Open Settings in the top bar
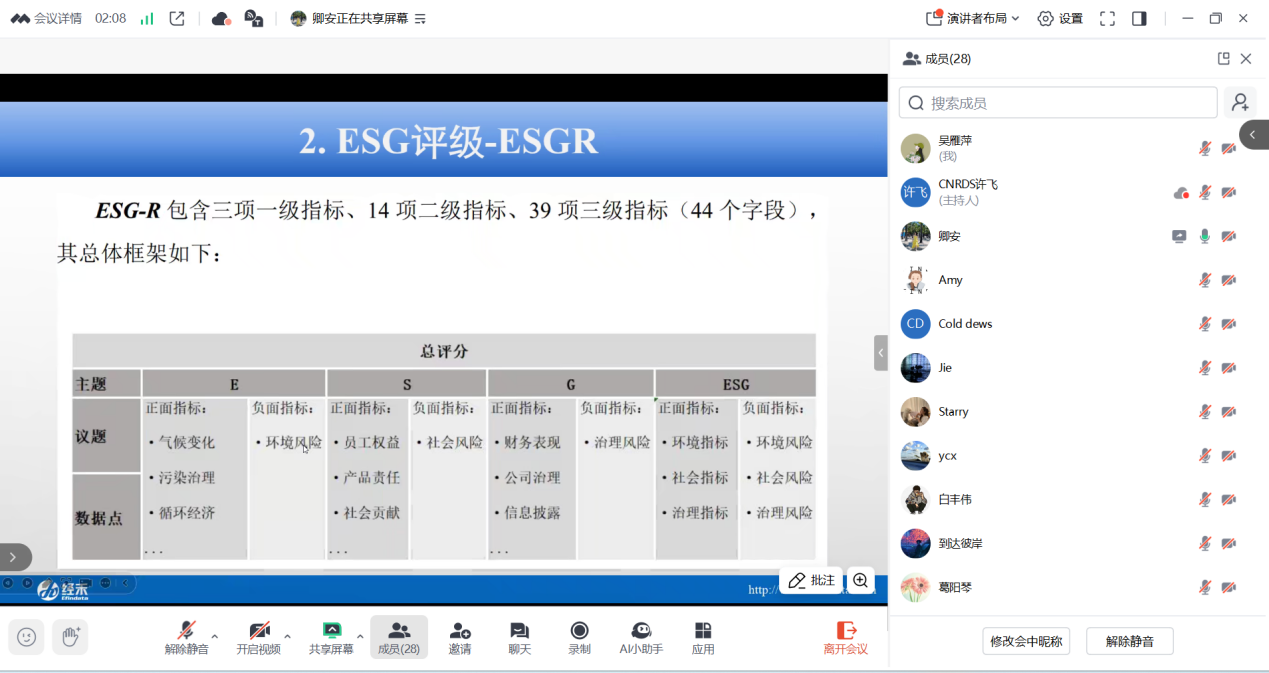Viewport: 1269px width, 673px height. pyautogui.click(x=1060, y=18)
